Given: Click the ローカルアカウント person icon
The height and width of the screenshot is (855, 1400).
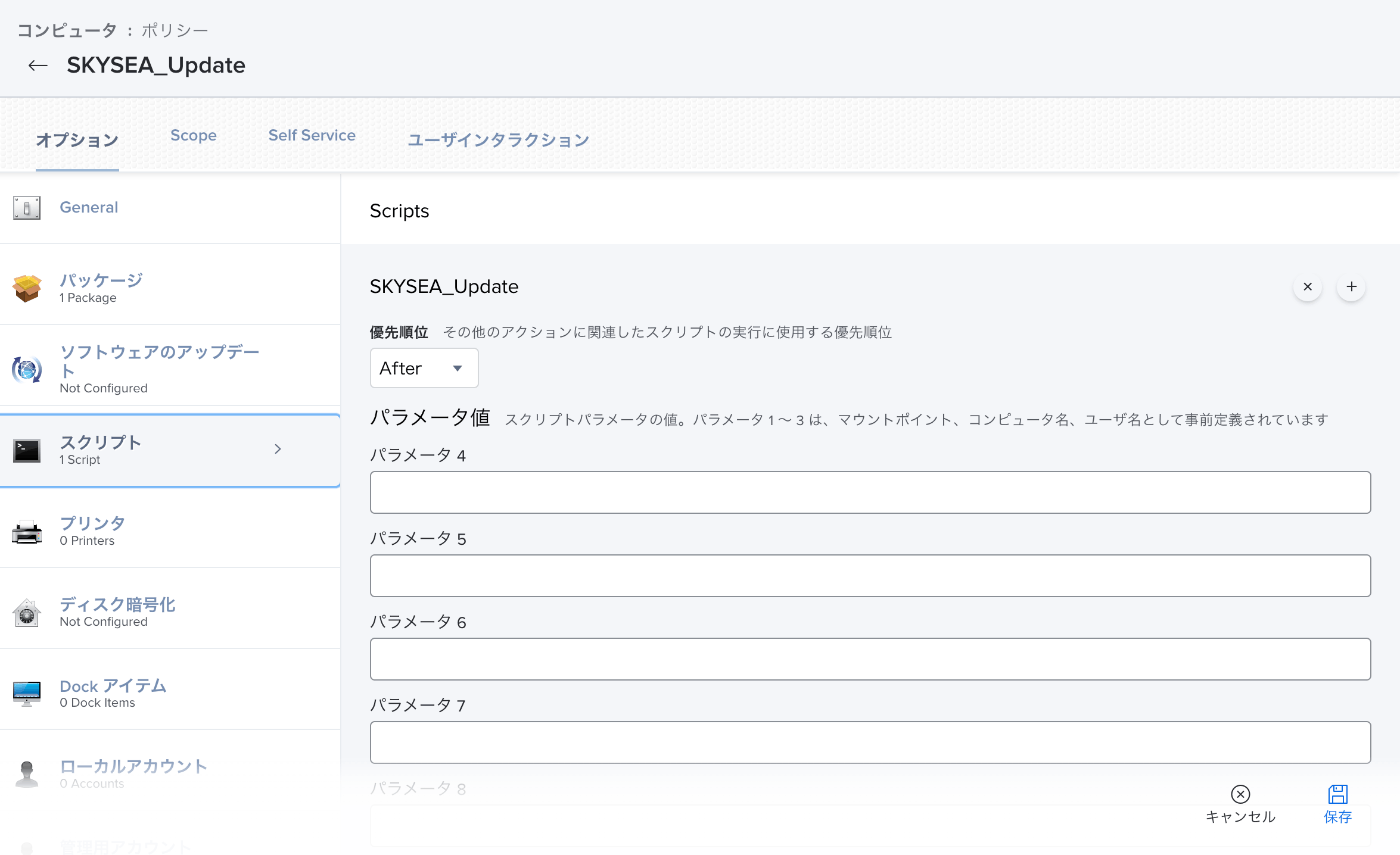Looking at the screenshot, I should coord(27,774).
